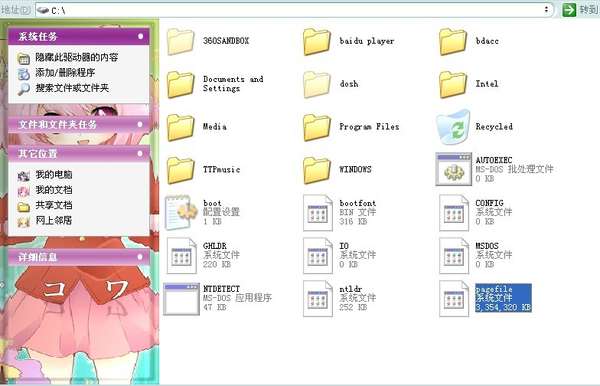Click the 'Recycled' label text
The height and width of the screenshot is (386, 600).
[494, 127]
